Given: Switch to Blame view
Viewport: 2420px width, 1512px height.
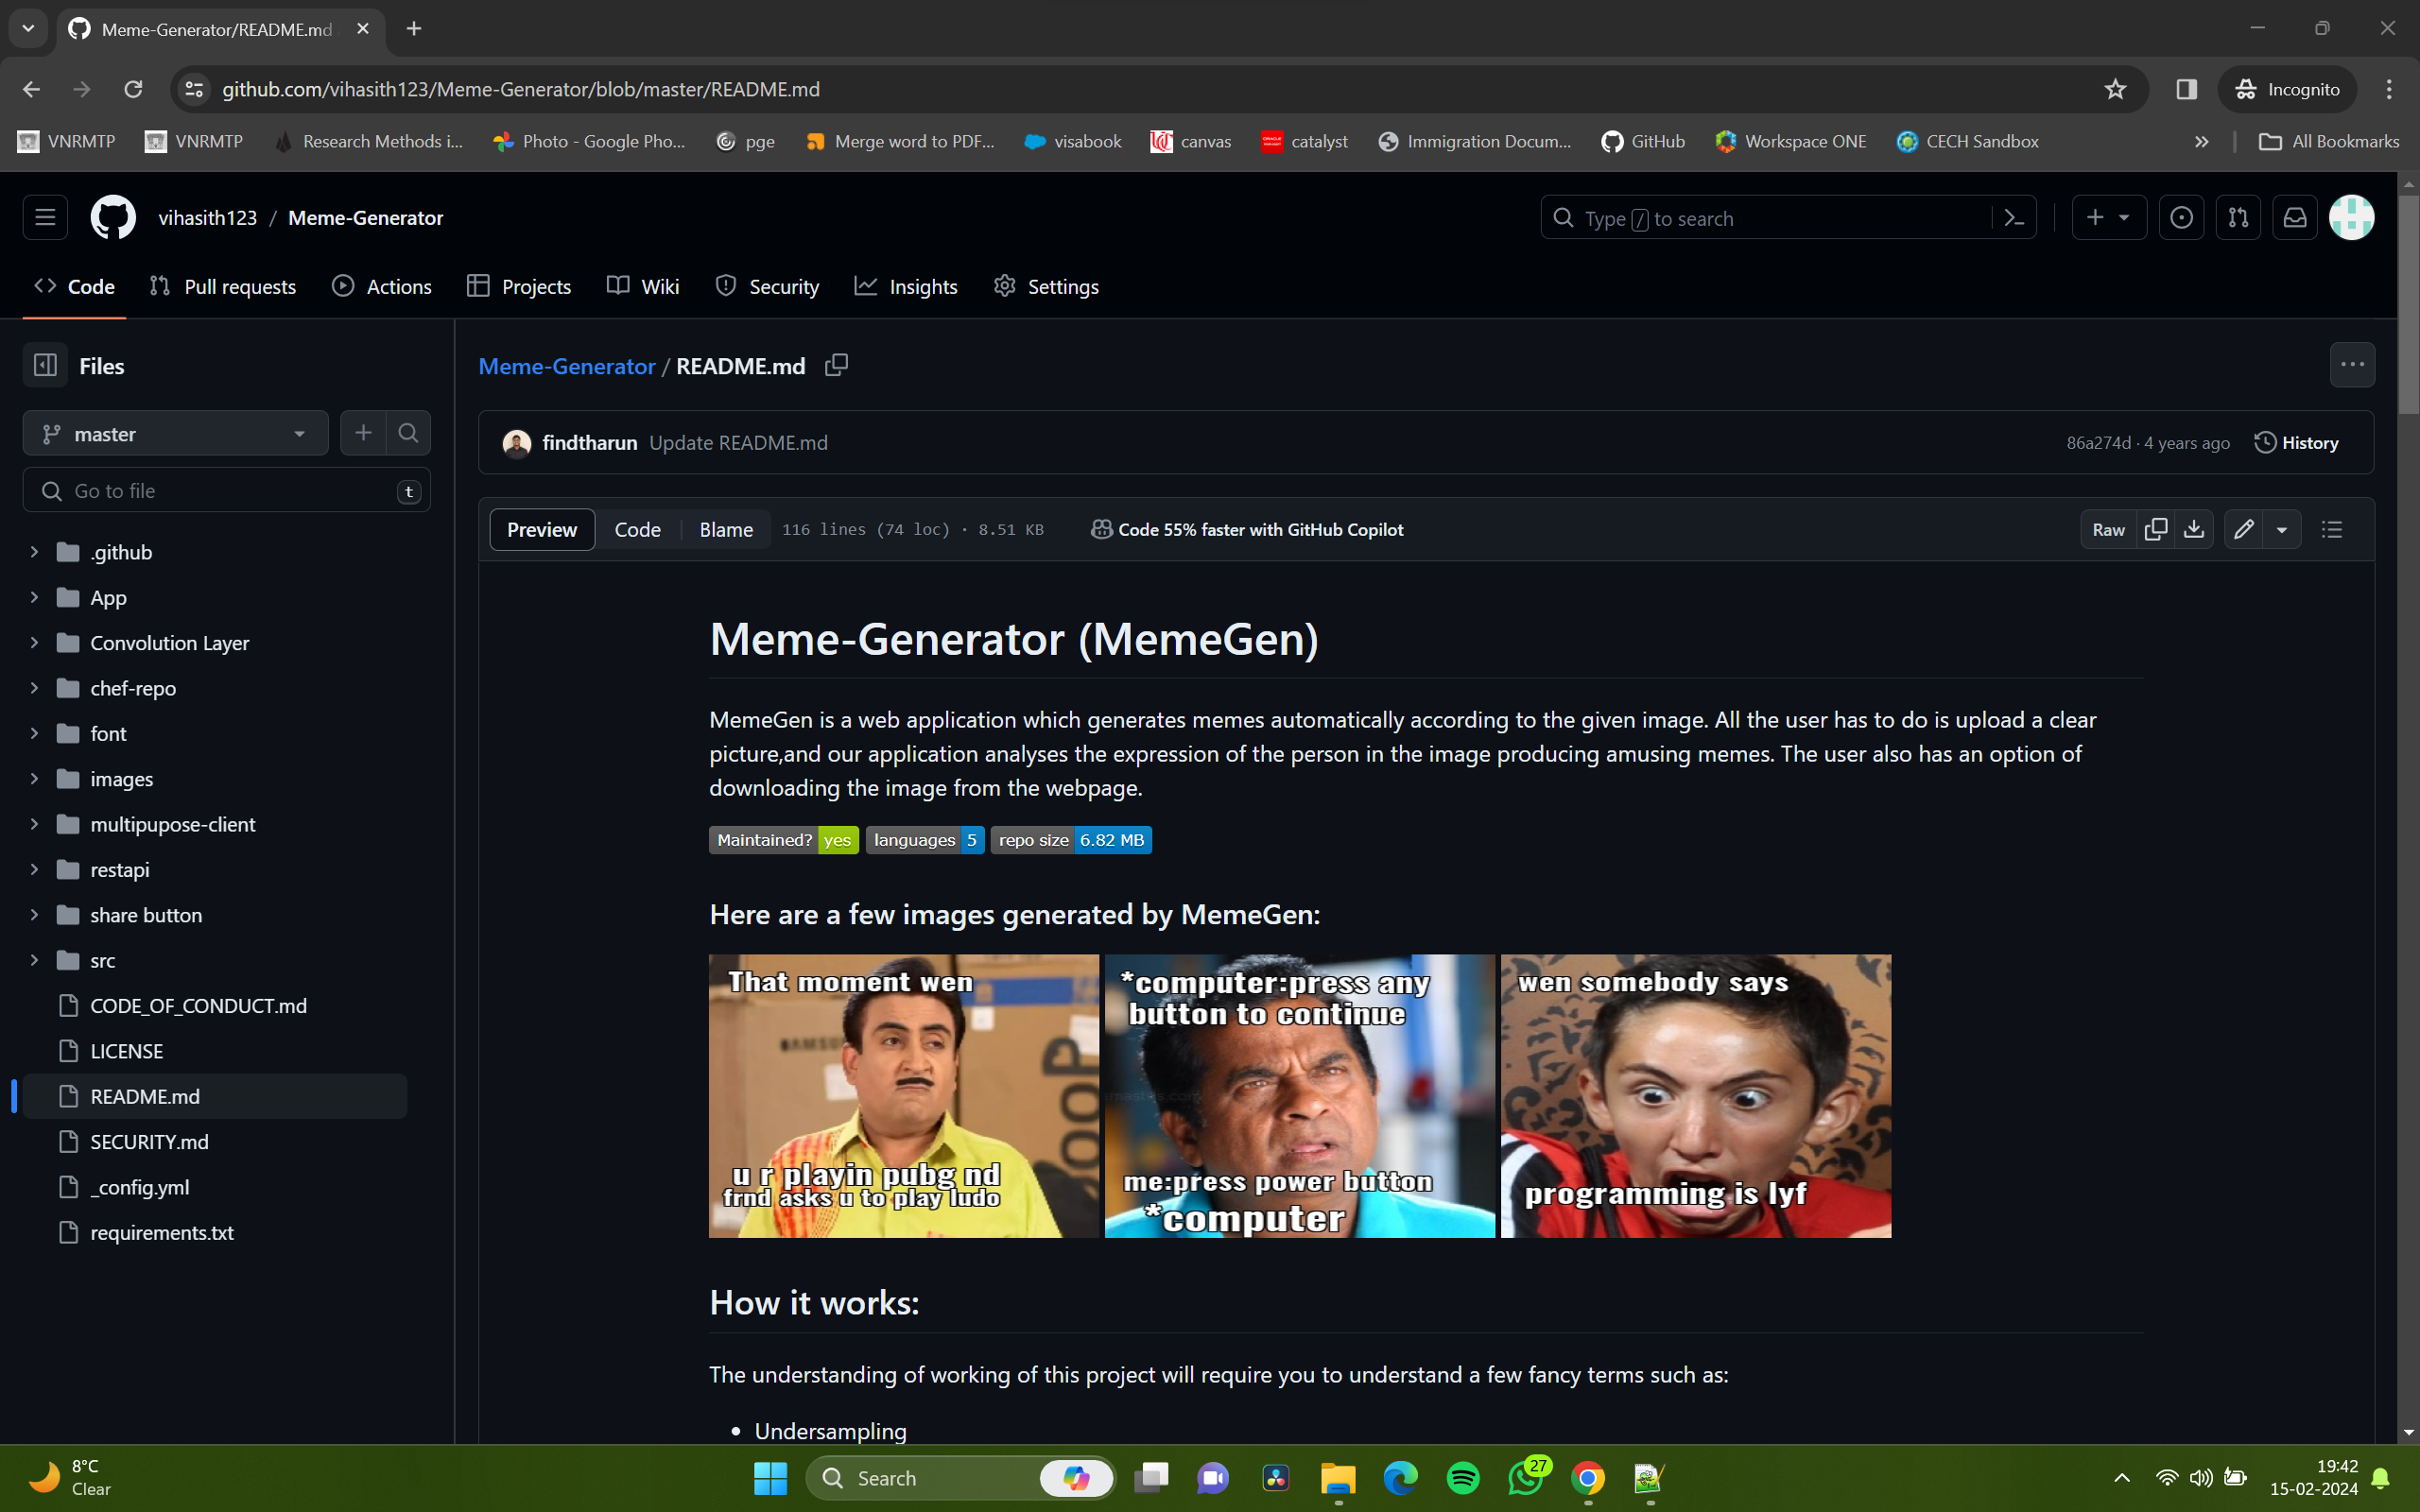Looking at the screenshot, I should pos(725,529).
